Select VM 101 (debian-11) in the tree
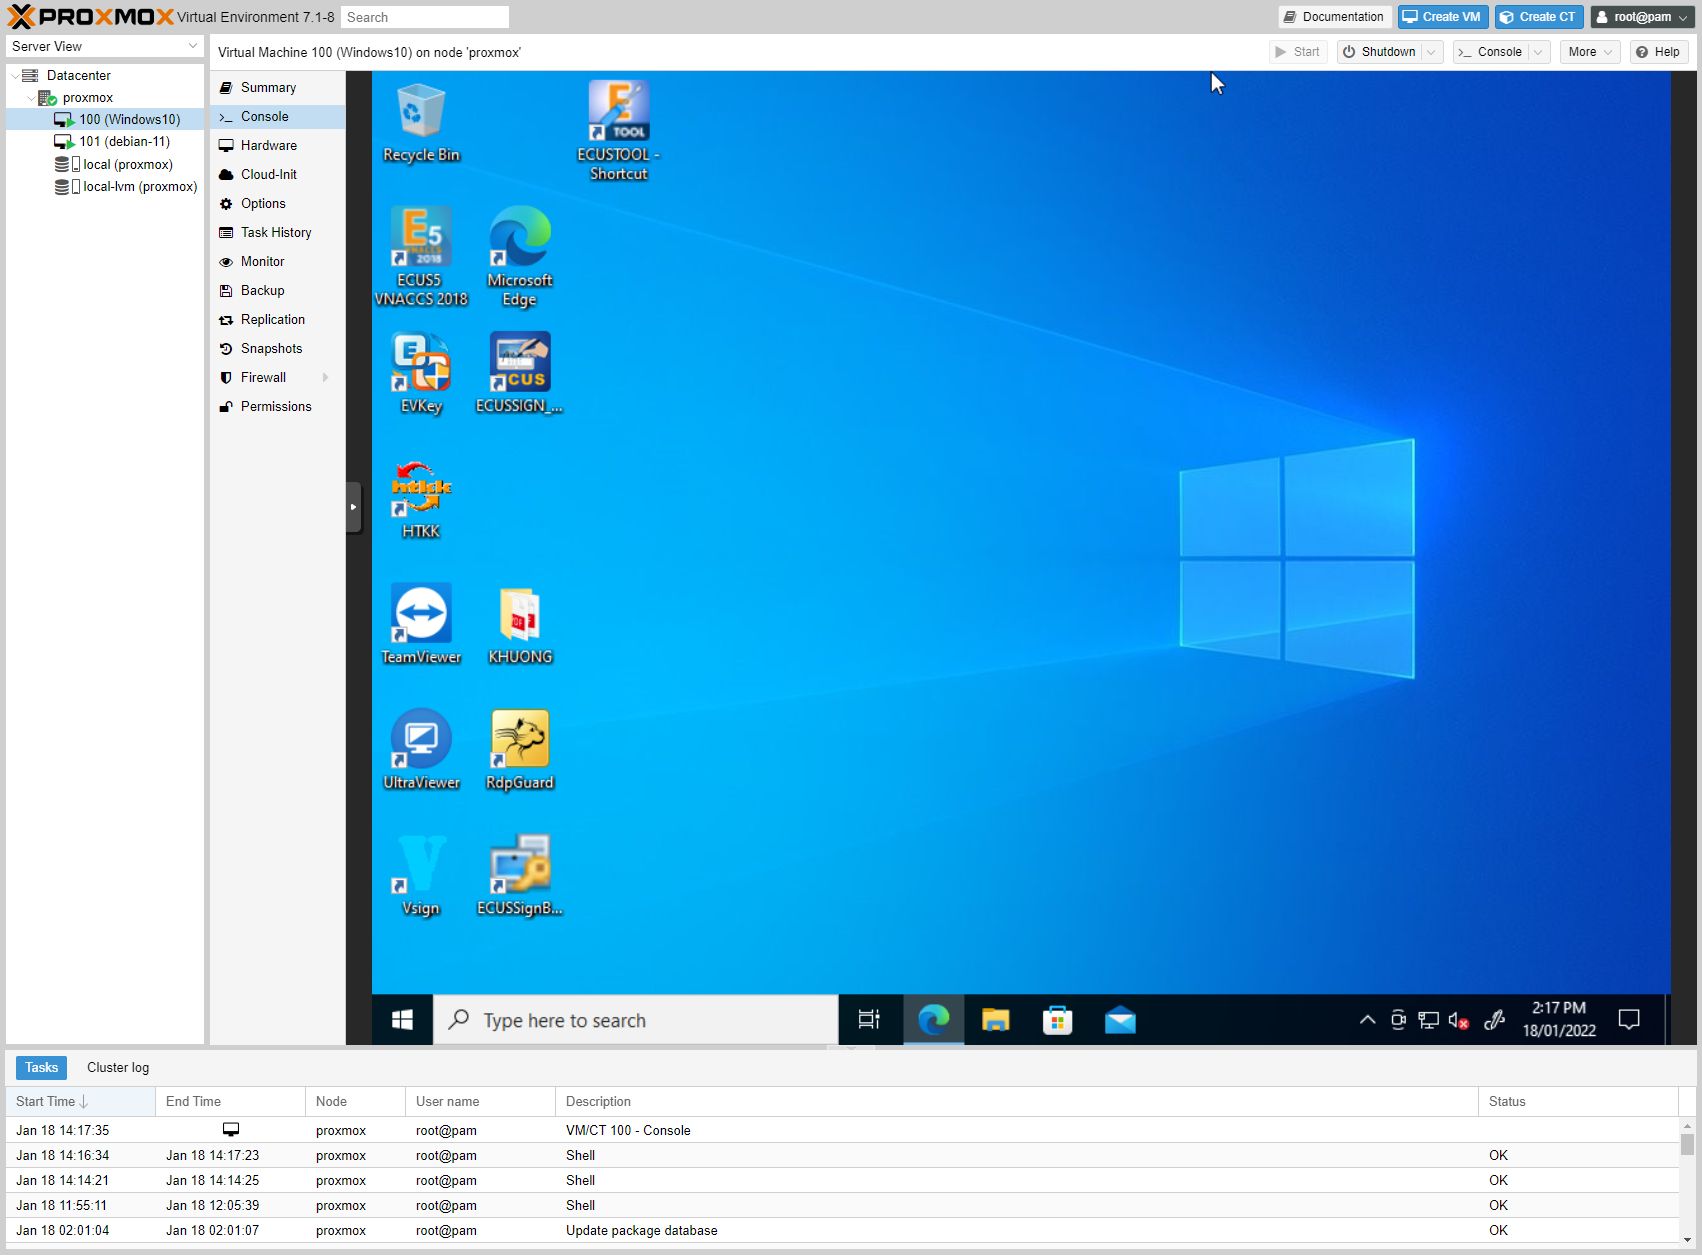Image resolution: width=1702 pixels, height=1255 pixels. [x=124, y=141]
